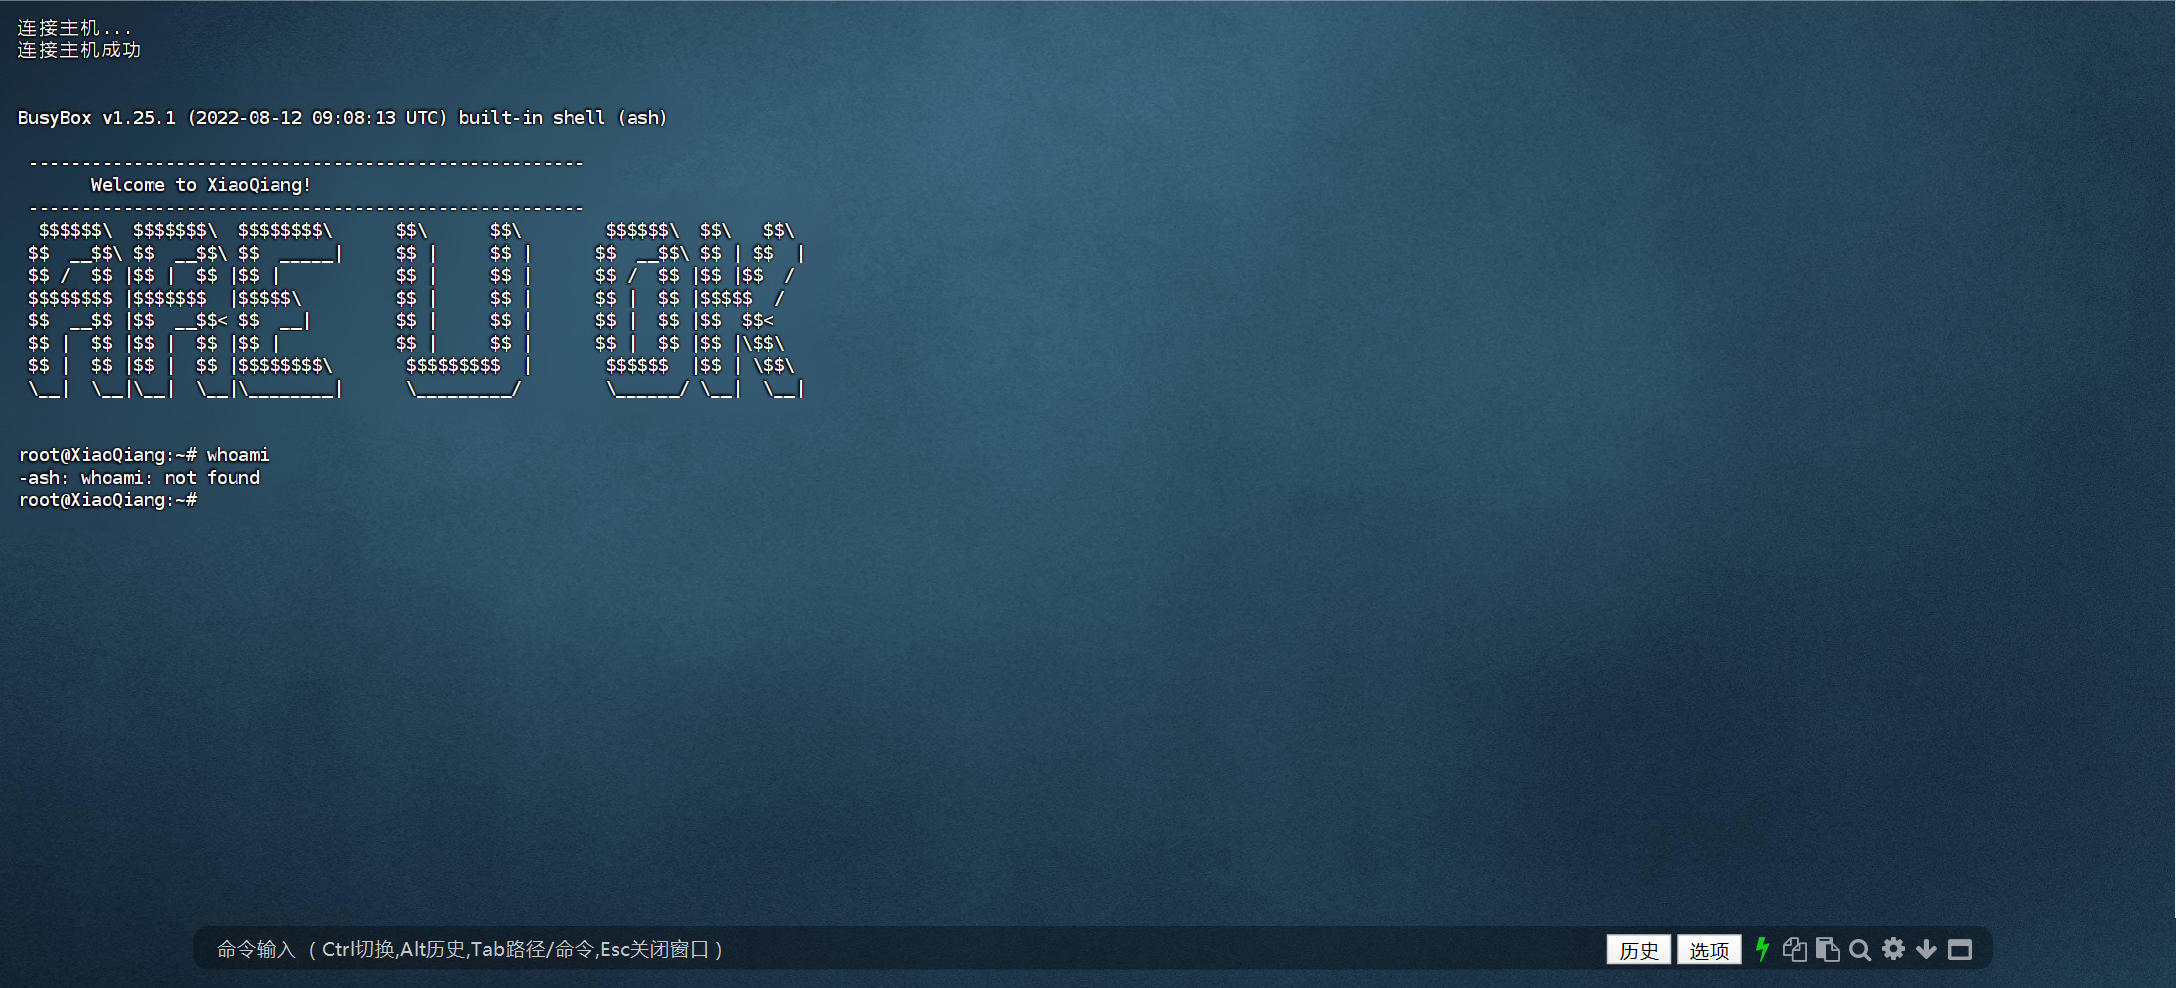Screen dimensions: 2176x988
Task: Open the 历史 command history button
Action: click(1638, 950)
